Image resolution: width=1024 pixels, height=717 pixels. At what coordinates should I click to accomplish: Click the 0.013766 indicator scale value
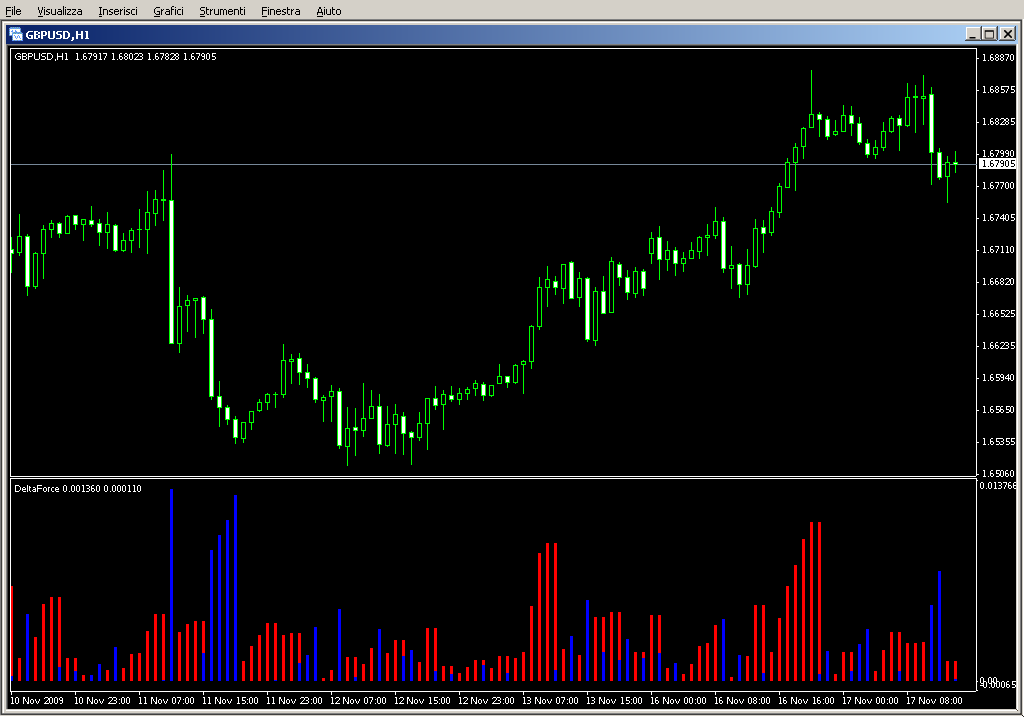pyautogui.click(x=998, y=485)
